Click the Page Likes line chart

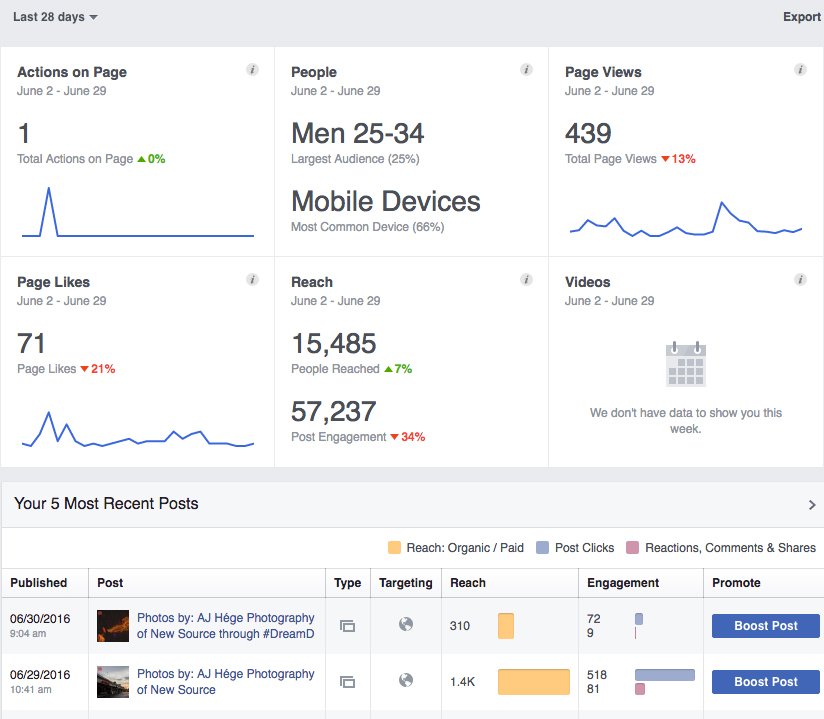coord(138,429)
